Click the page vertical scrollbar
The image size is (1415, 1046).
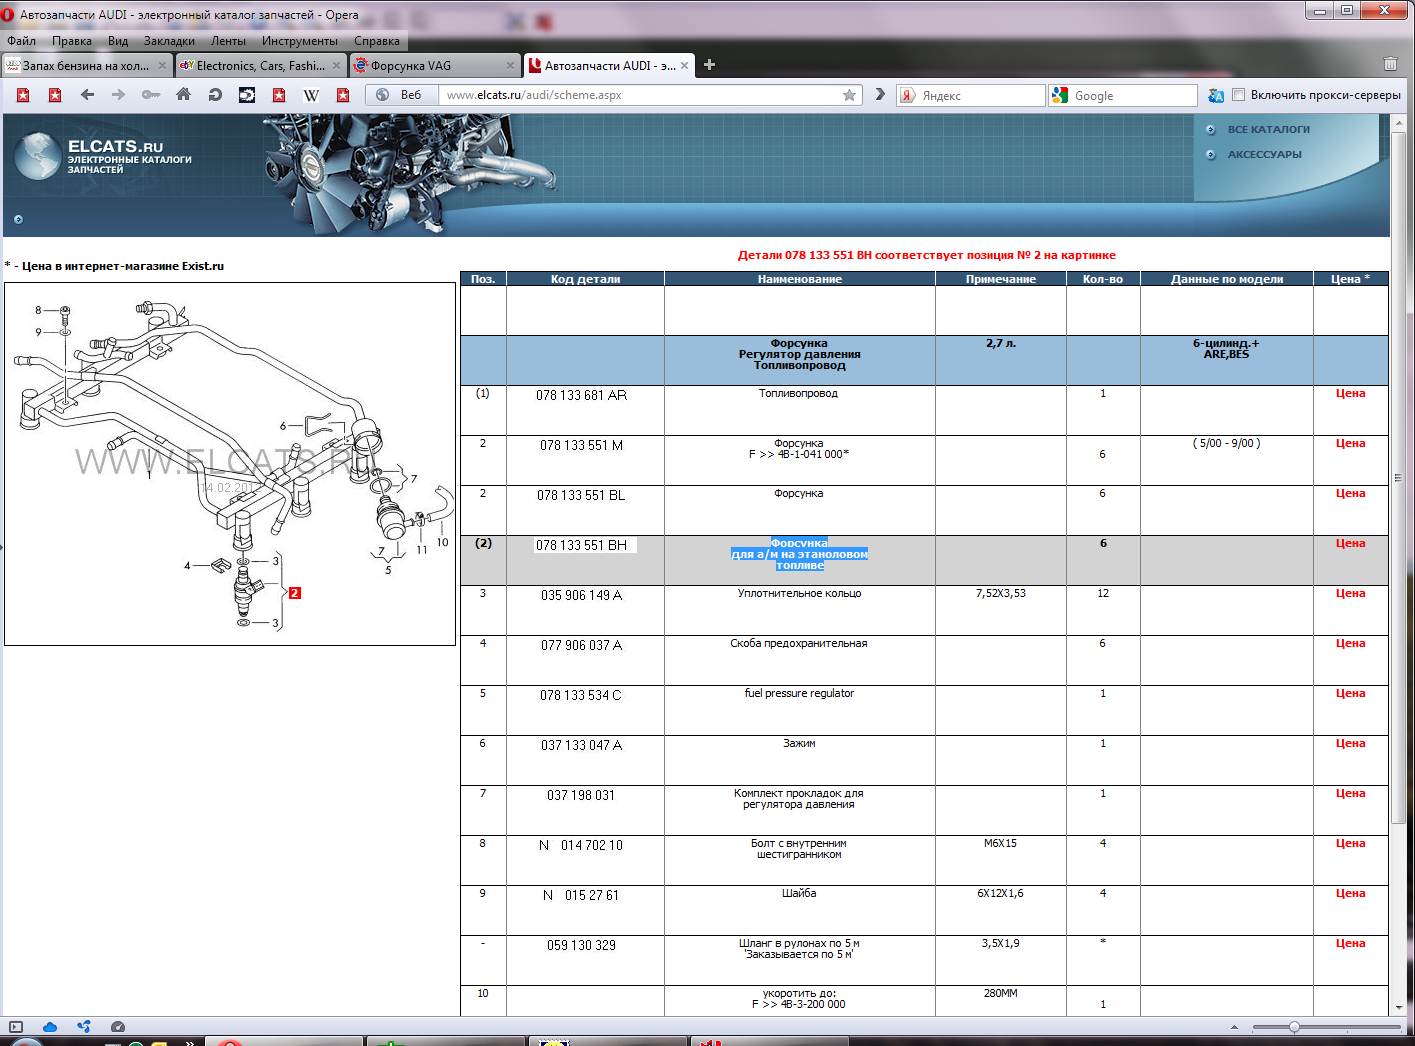click(1398, 480)
